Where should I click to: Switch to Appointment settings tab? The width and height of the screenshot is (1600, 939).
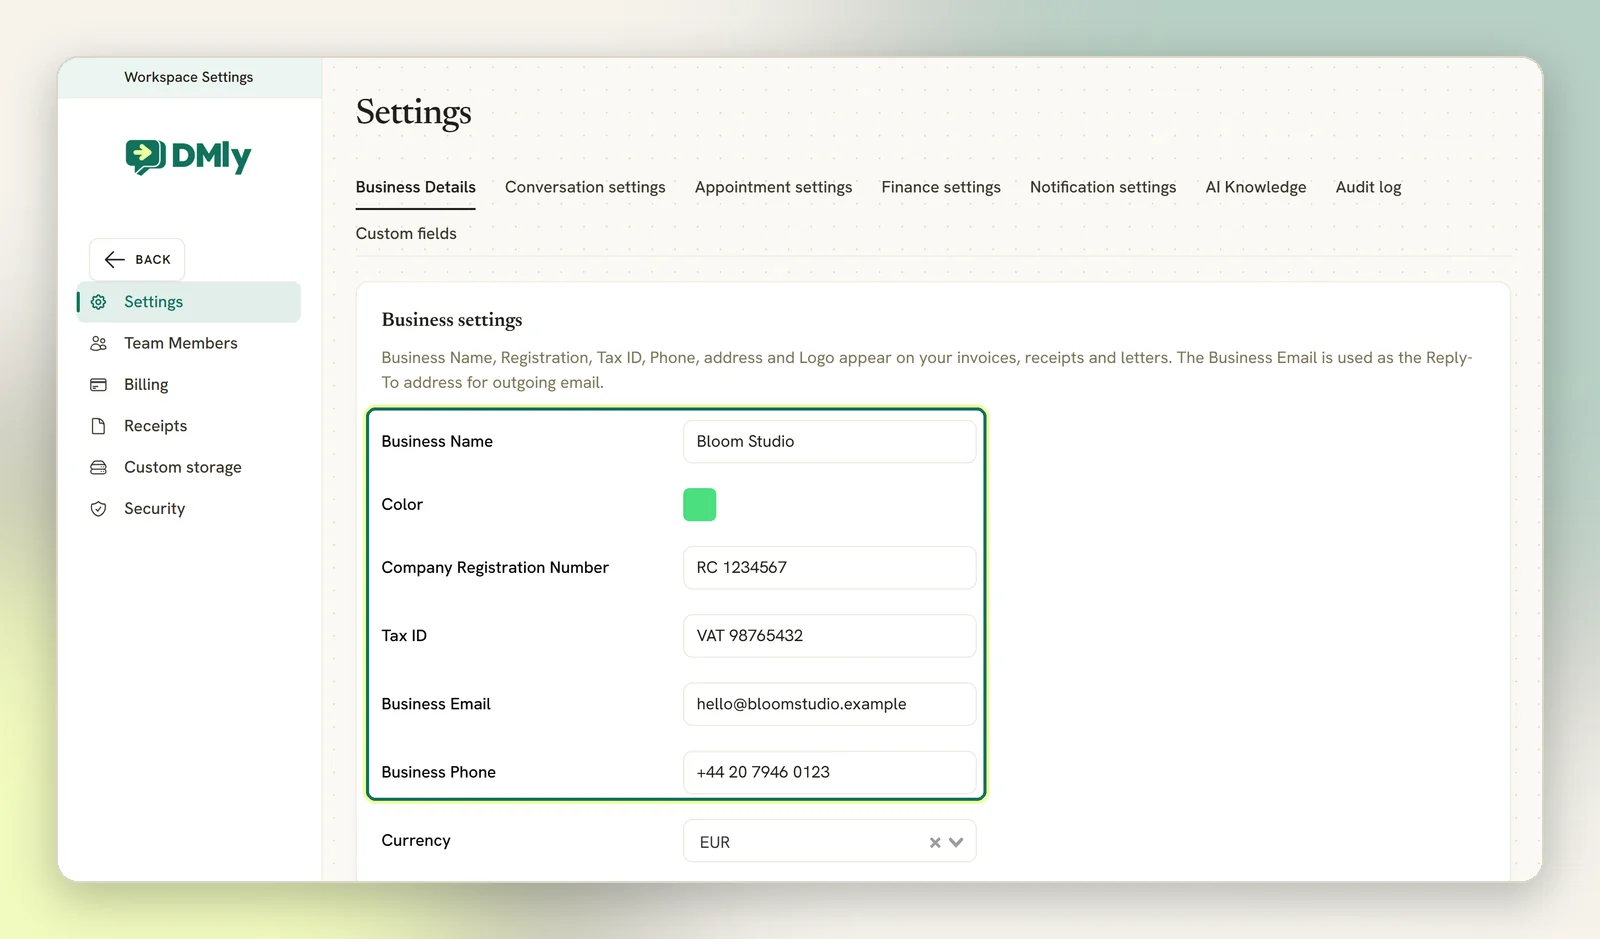[773, 187]
